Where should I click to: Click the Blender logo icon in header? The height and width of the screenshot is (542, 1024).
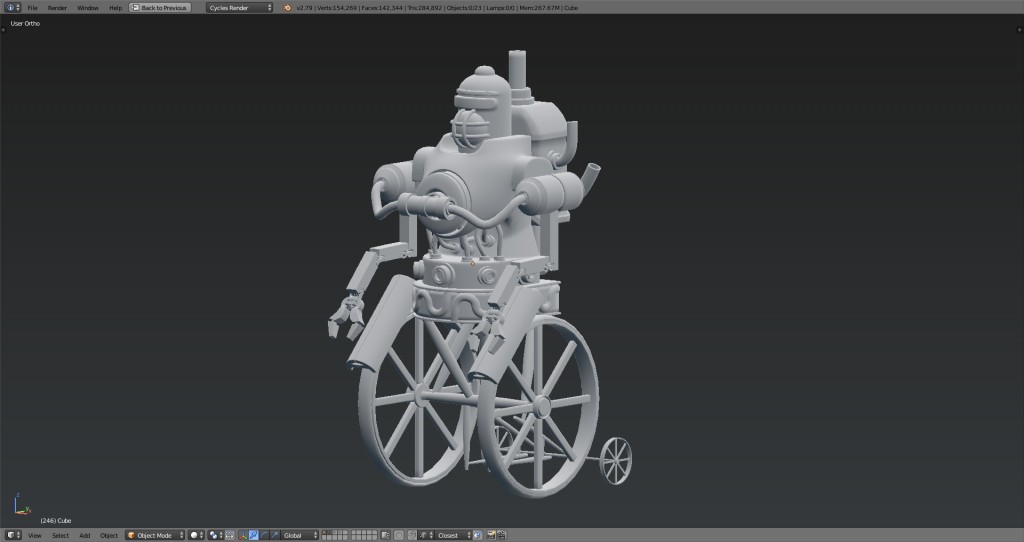287,7
